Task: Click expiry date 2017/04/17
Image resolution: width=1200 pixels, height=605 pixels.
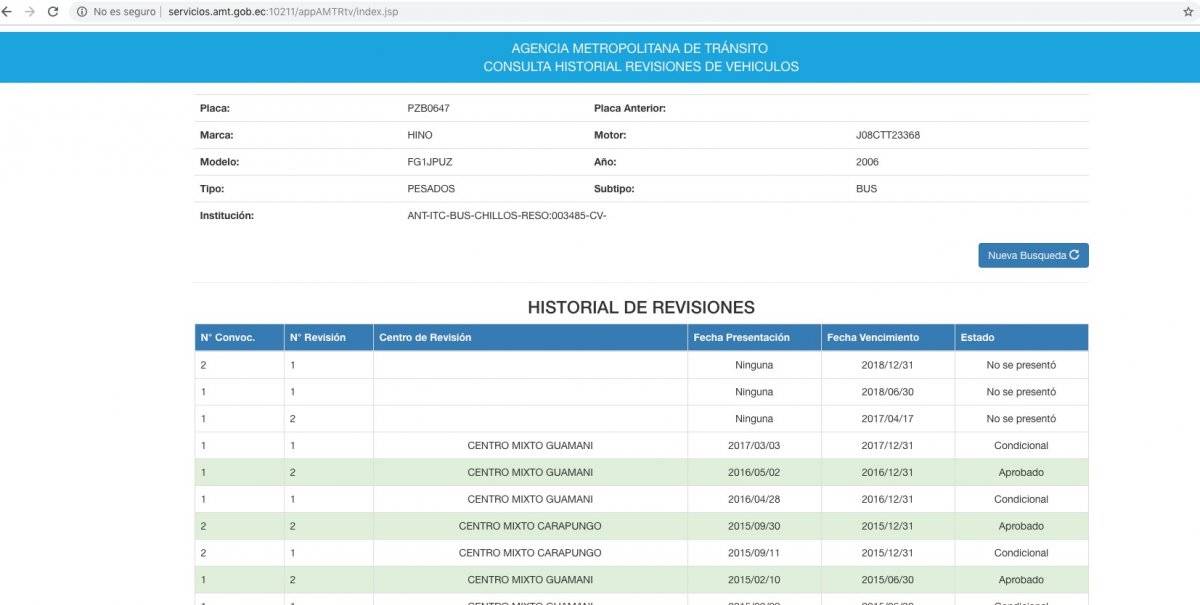Action: pos(888,419)
